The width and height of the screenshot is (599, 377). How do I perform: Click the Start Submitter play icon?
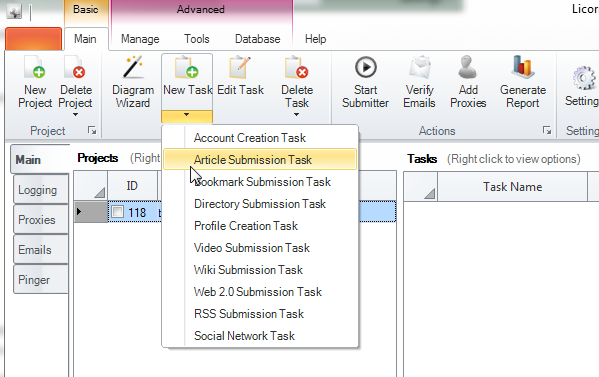pyautogui.click(x=366, y=67)
